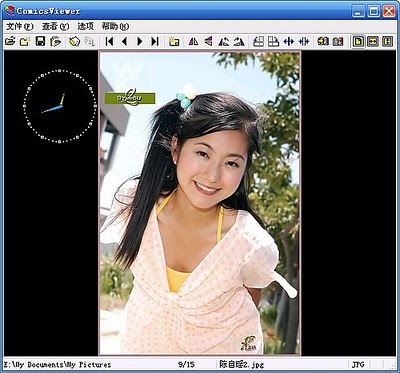This screenshot has height=373, width=400.
Task: Click the red two-page book icon
Action: coord(338,42)
